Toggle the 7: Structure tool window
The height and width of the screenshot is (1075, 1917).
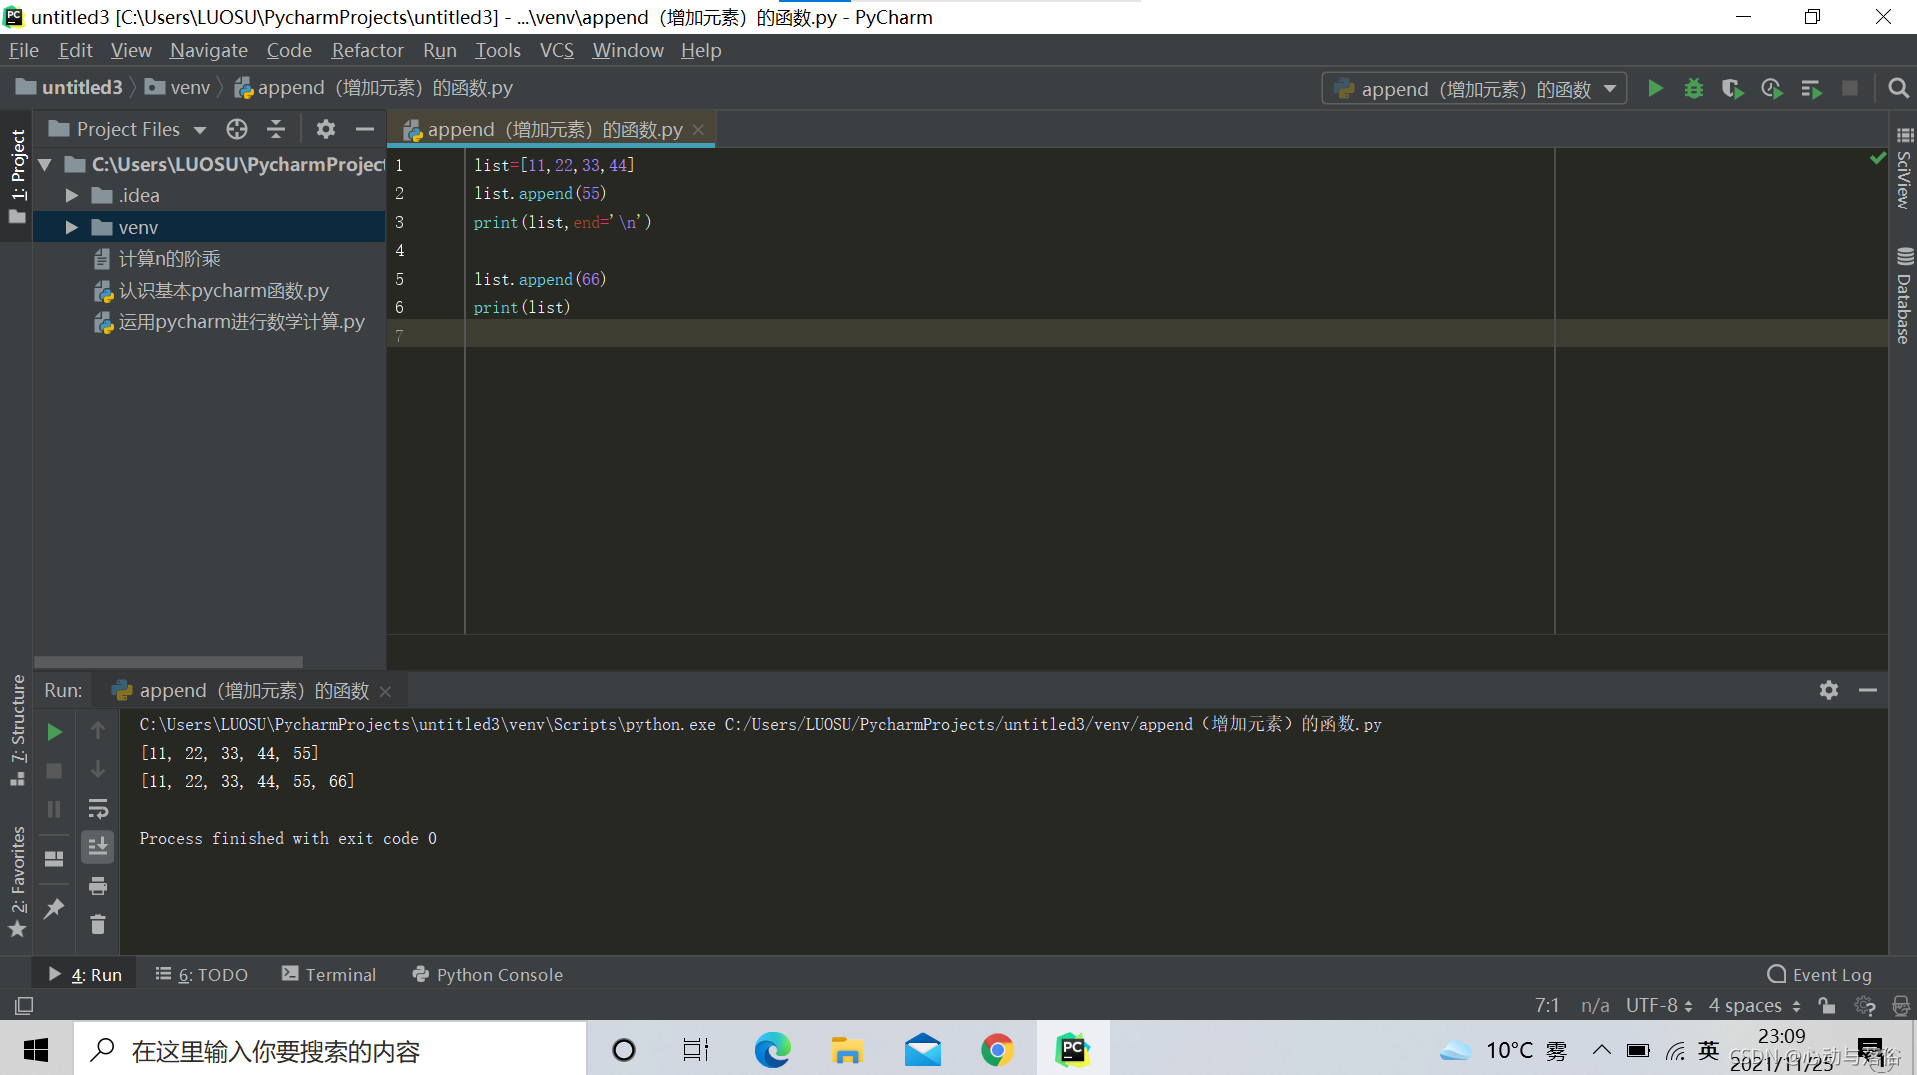point(17,730)
